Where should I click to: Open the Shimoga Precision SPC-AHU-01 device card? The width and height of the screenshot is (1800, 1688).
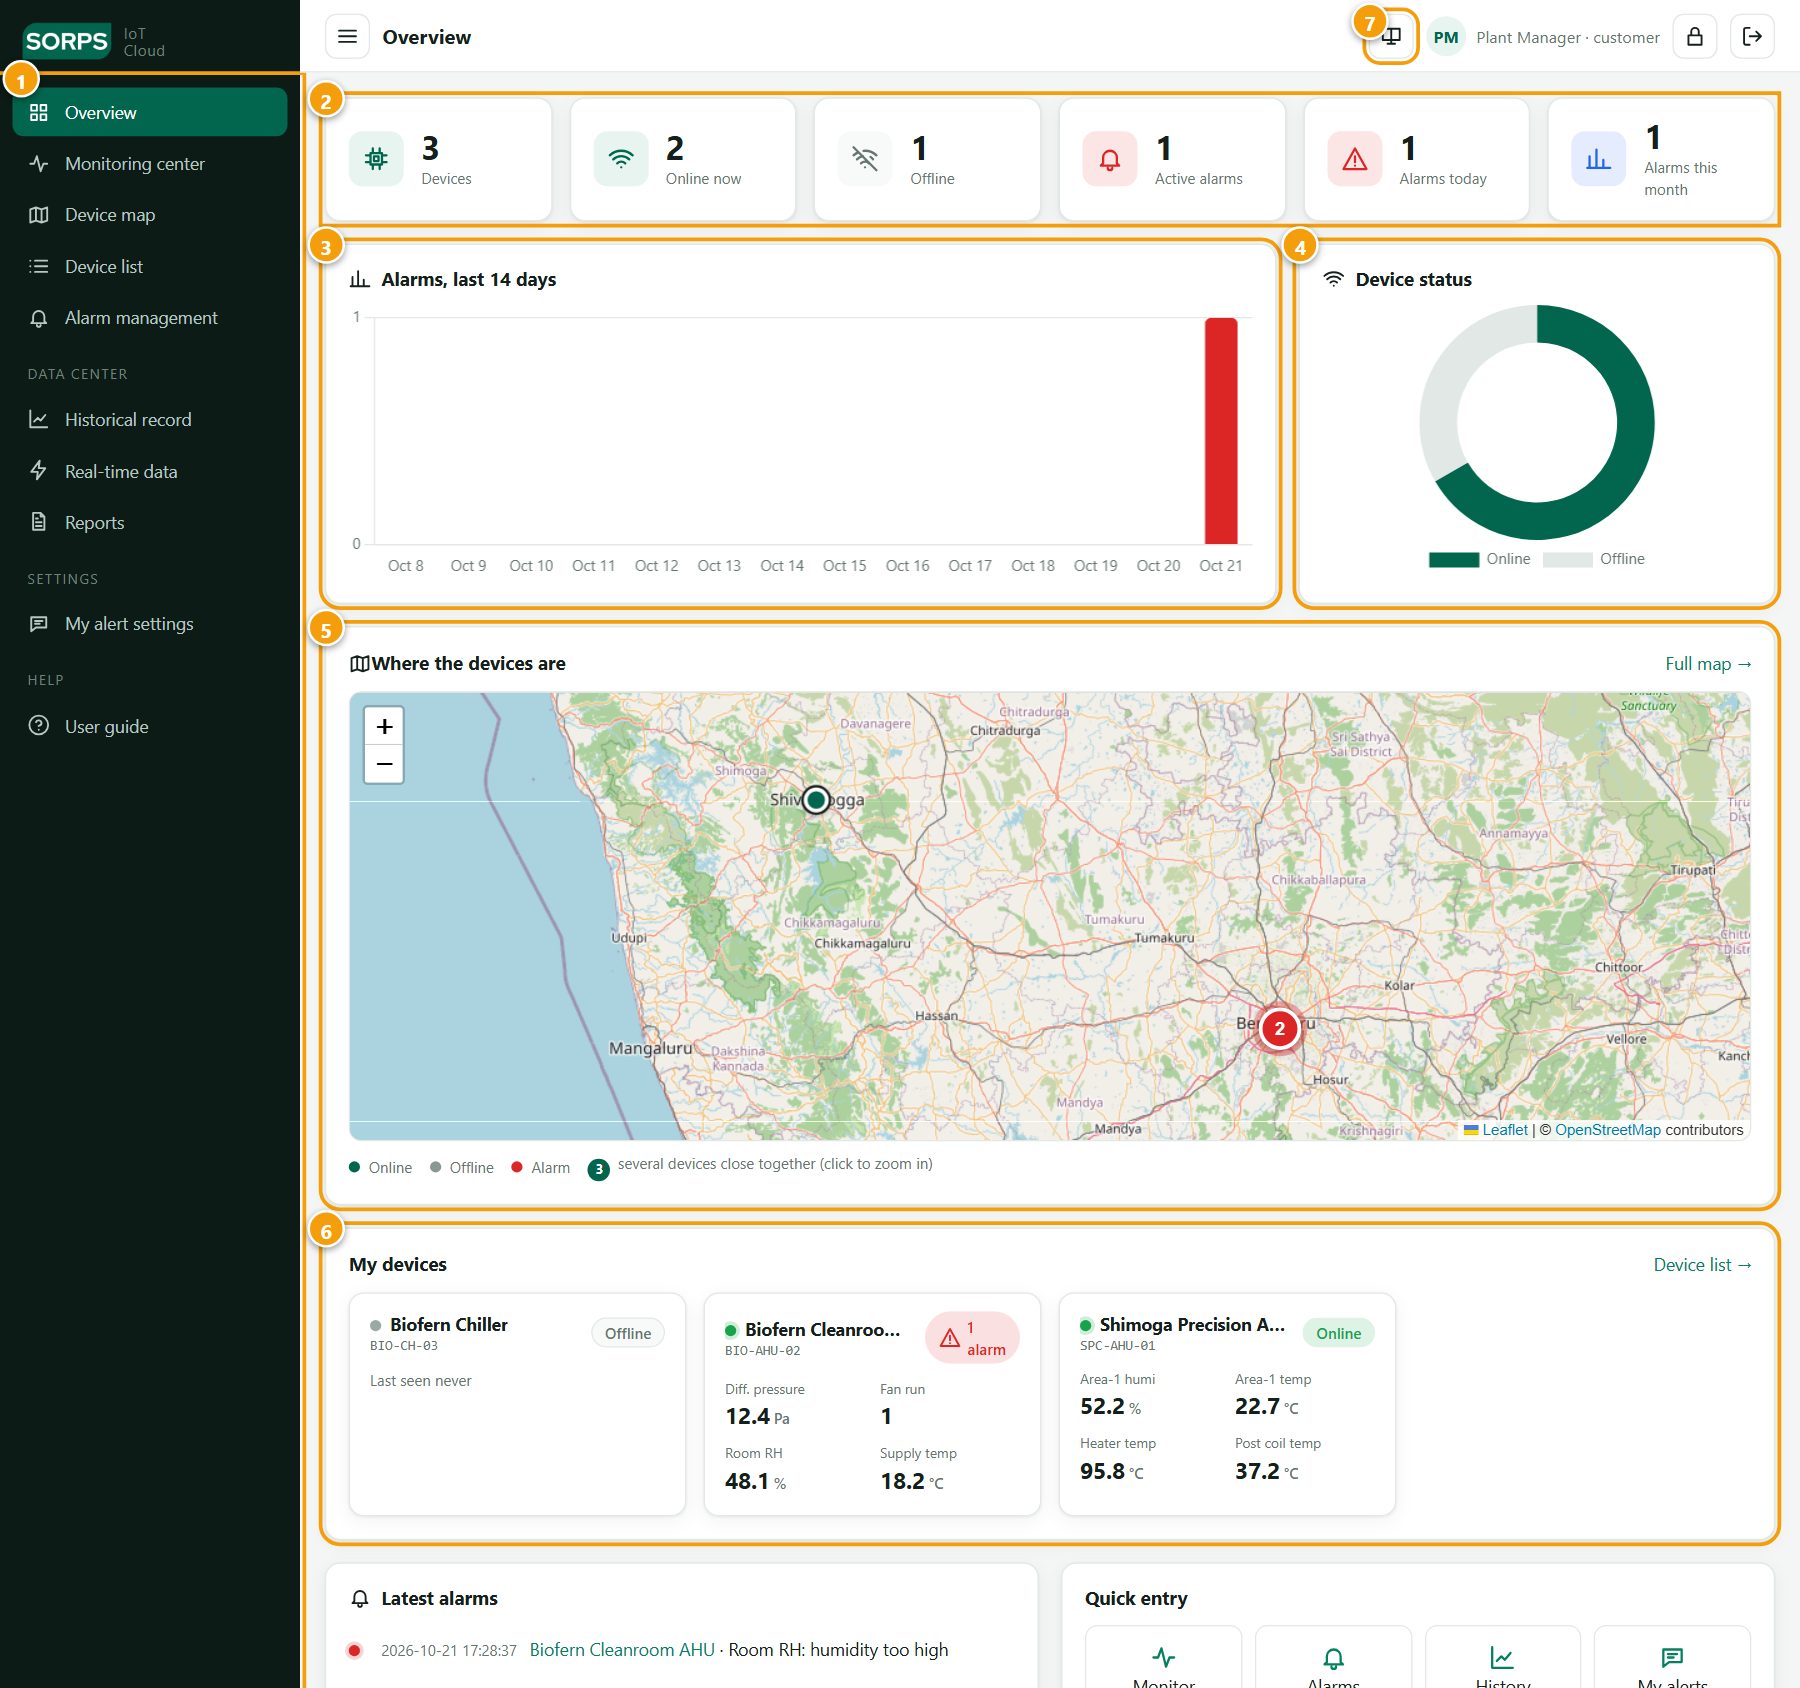pos(1227,1404)
